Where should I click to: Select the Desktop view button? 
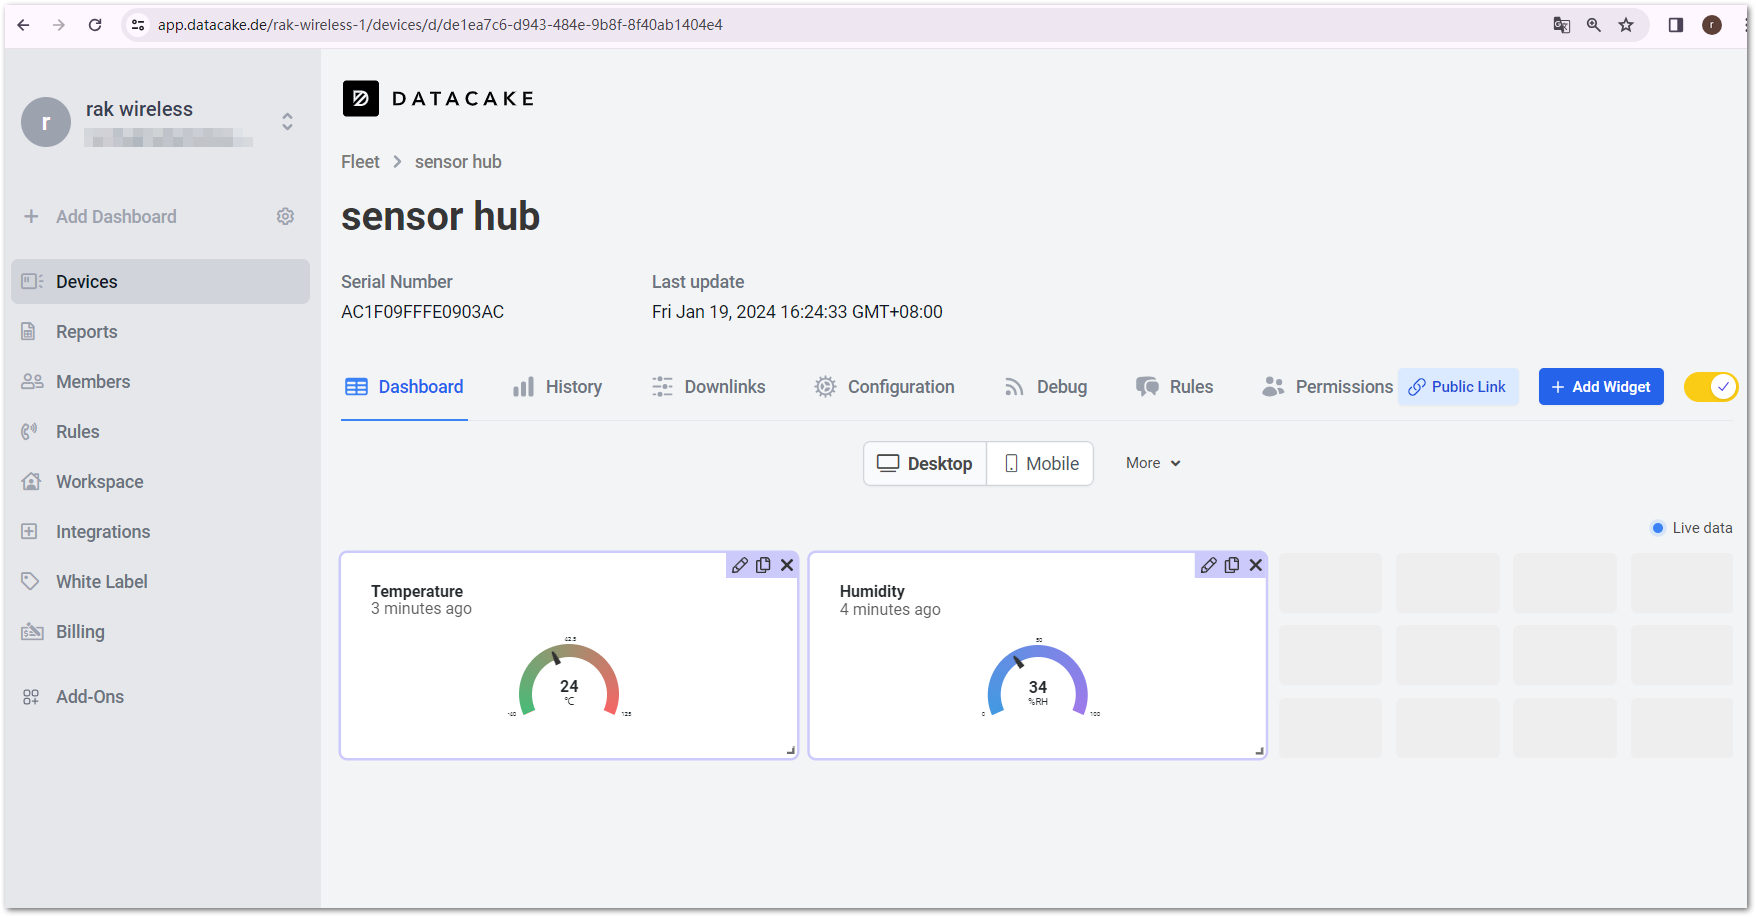[925, 464]
